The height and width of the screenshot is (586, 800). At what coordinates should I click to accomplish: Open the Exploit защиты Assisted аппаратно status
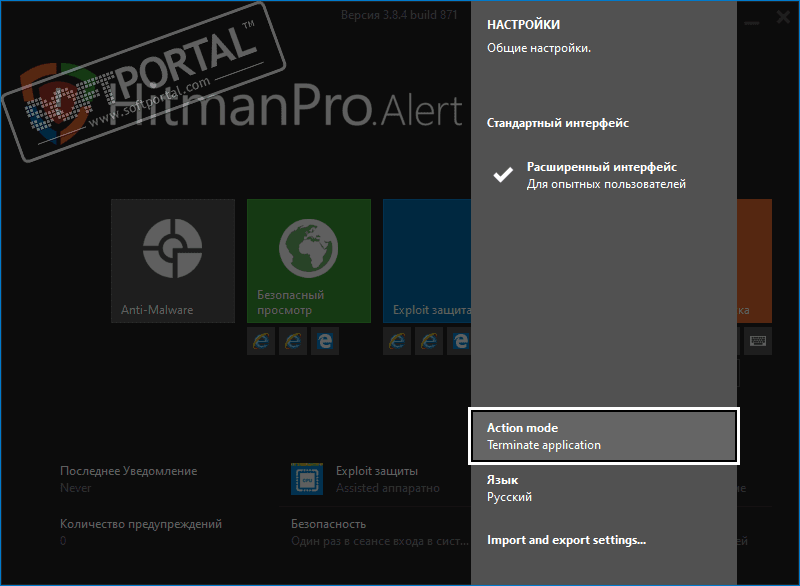point(388,479)
